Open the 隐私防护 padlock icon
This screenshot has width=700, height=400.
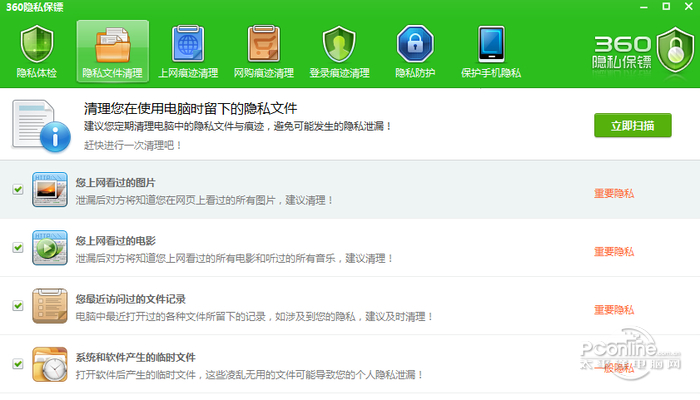coord(415,44)
